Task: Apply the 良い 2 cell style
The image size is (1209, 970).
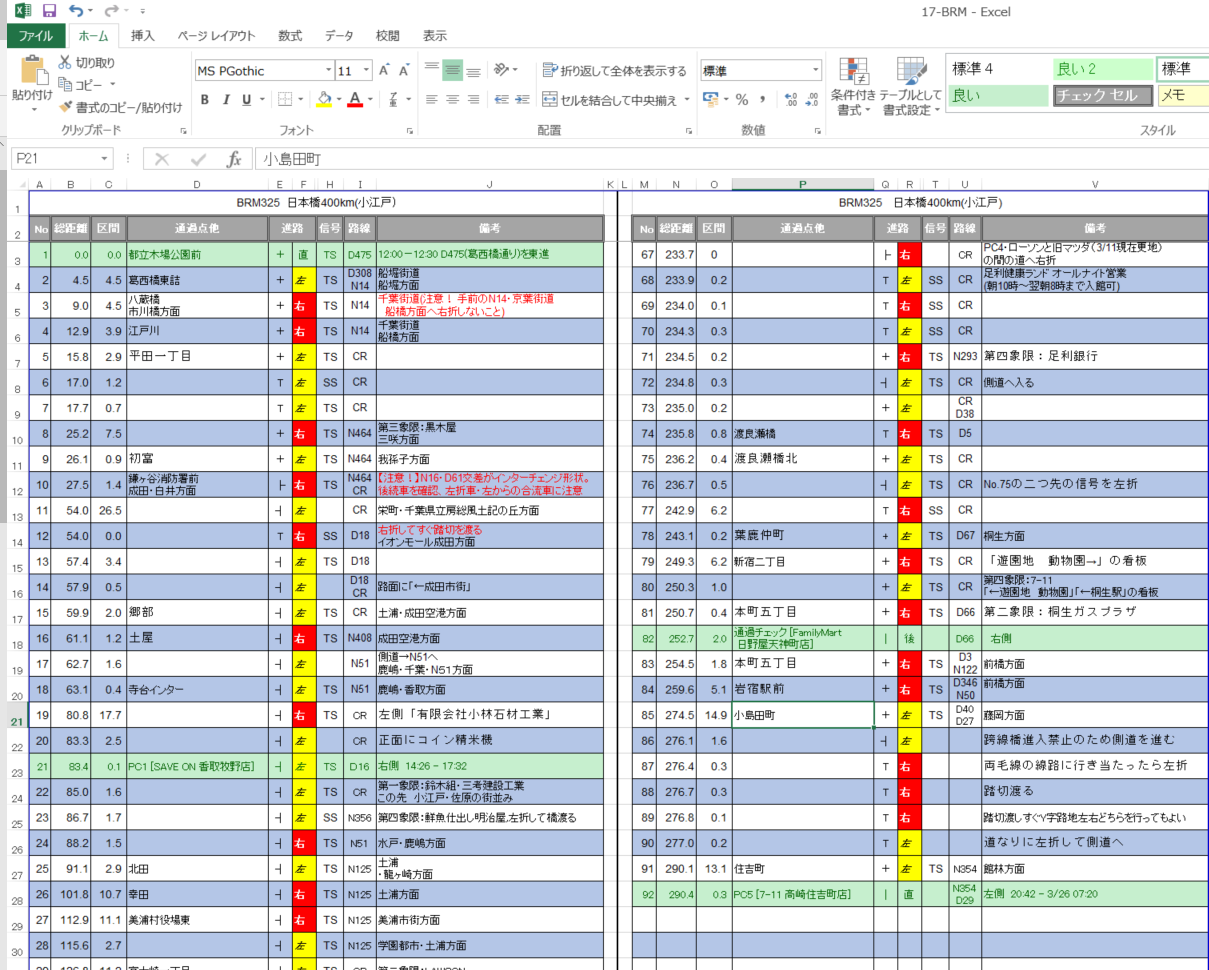Action: click(1101, 69)
